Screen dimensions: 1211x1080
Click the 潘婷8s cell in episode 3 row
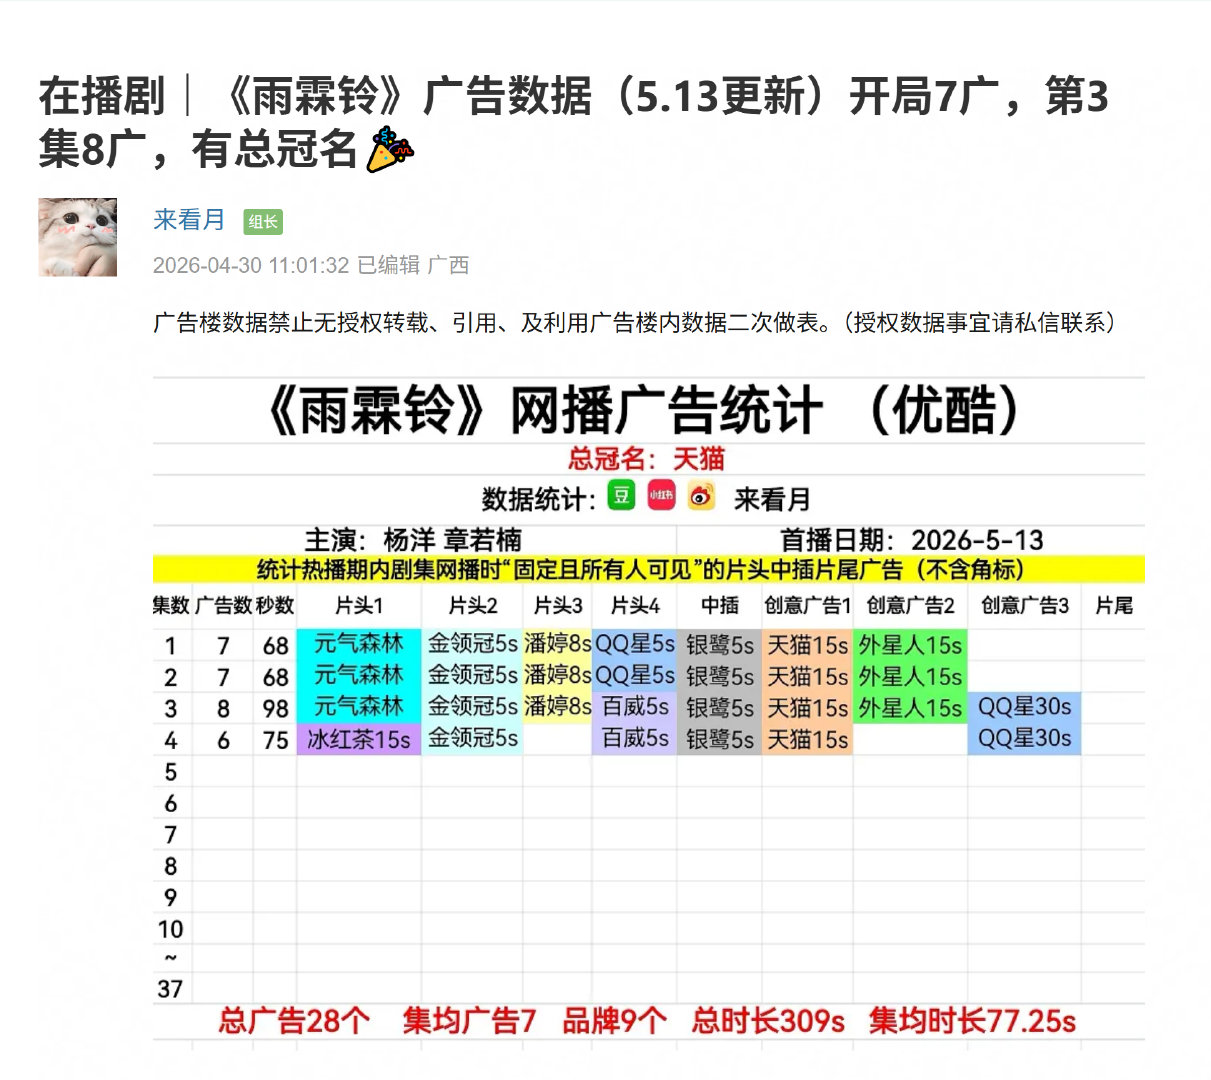pyautogui.click(x=557, y=707)
